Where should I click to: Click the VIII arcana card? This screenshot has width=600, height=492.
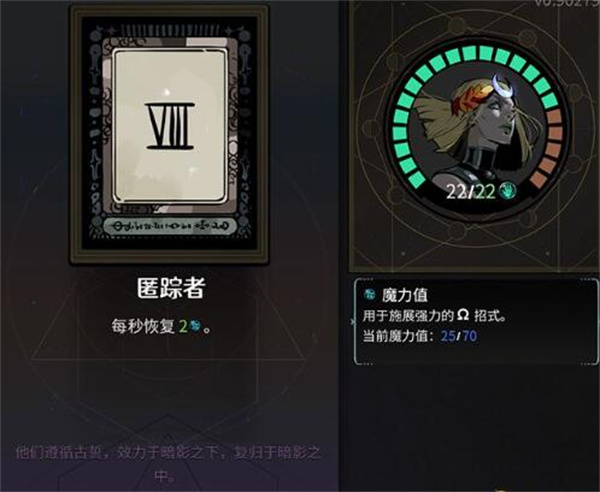tap(169, 135)
